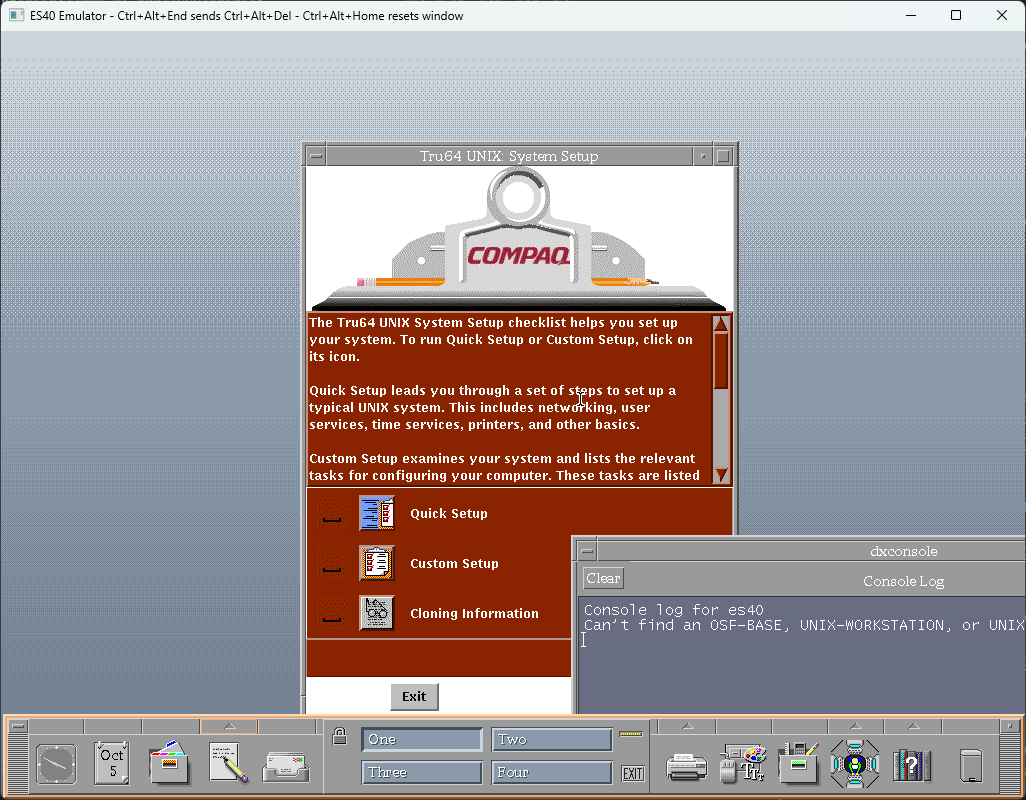
Task: Minimize the ES40 Emulator window
Action: 911,15
